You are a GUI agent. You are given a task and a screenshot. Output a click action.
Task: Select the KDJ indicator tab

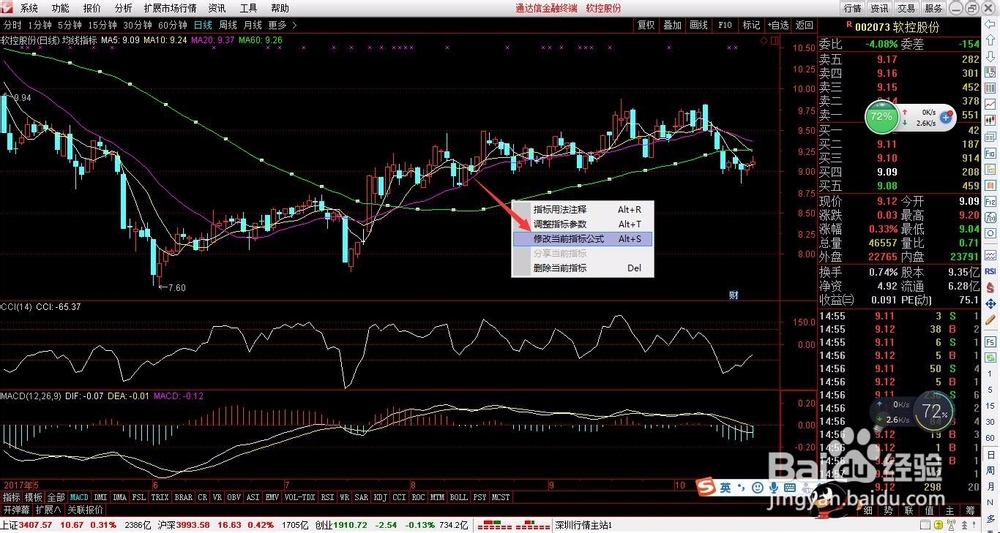pos(380,497)
